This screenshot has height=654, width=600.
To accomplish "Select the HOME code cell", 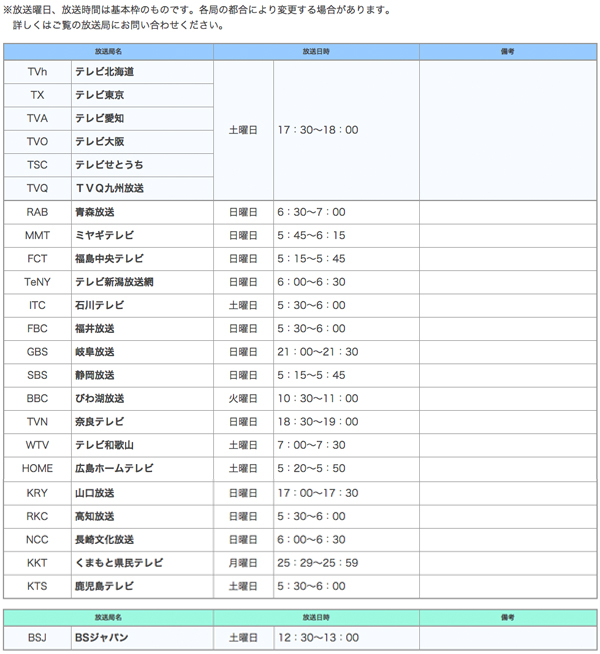I will click(x=38, y=469).
